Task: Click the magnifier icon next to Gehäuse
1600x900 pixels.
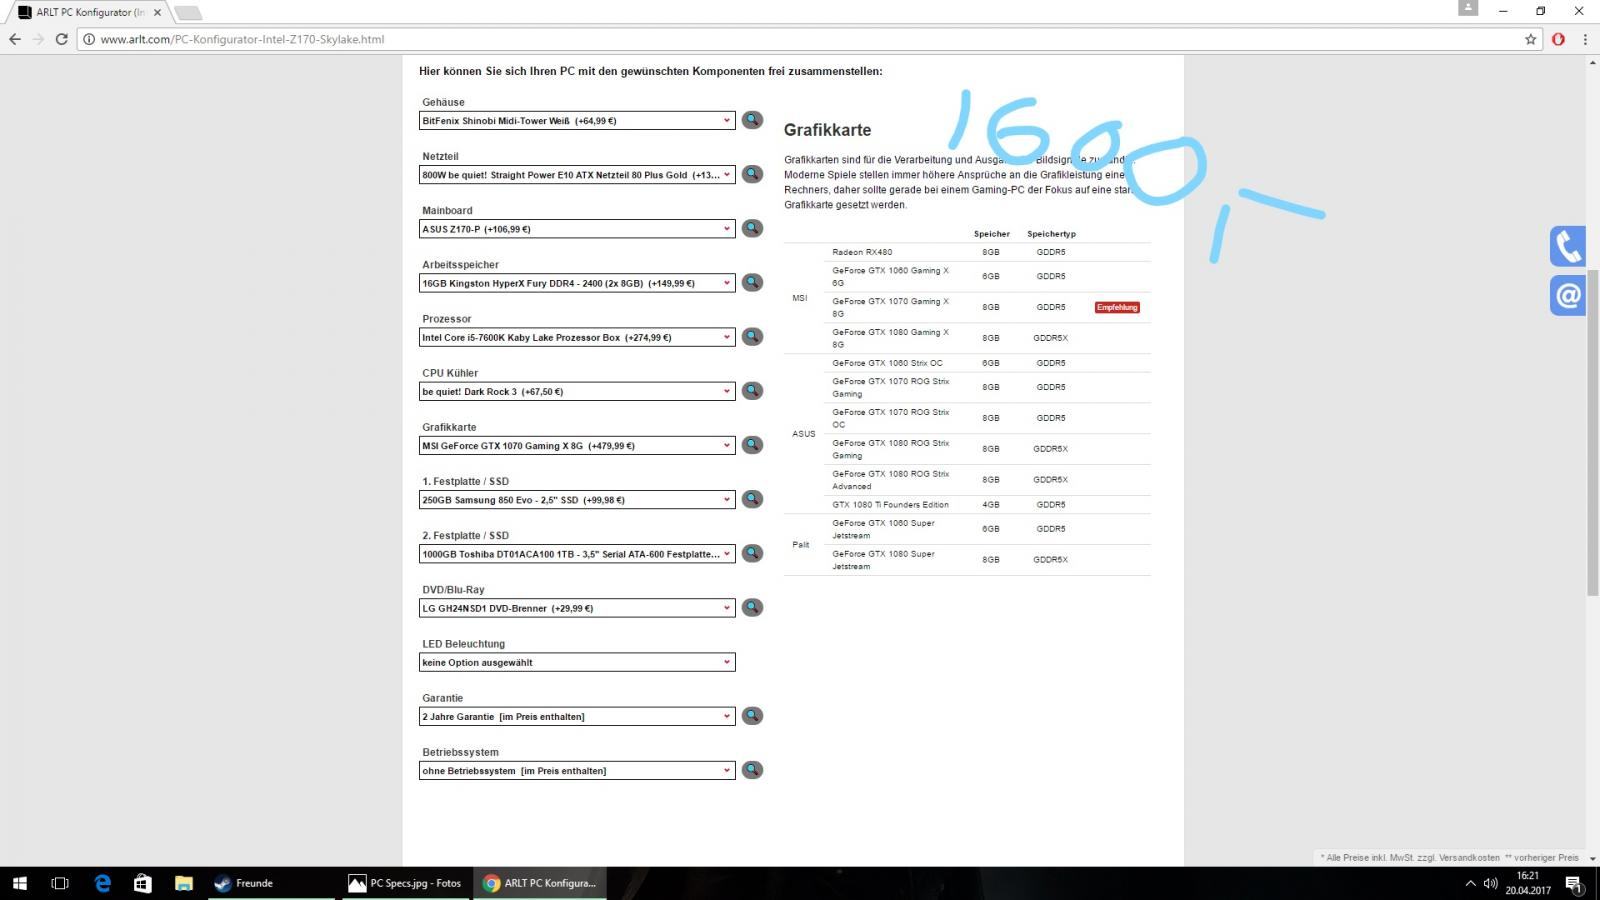Action: 752,120
